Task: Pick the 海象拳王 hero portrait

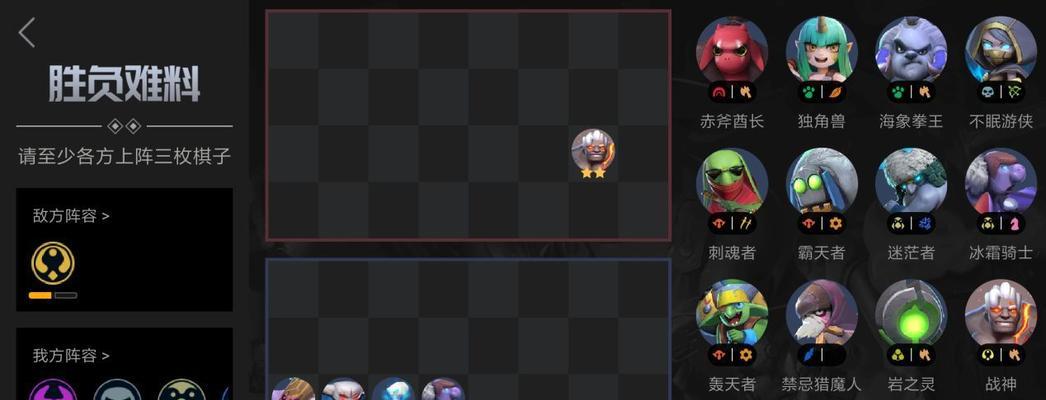Action: 911,52
